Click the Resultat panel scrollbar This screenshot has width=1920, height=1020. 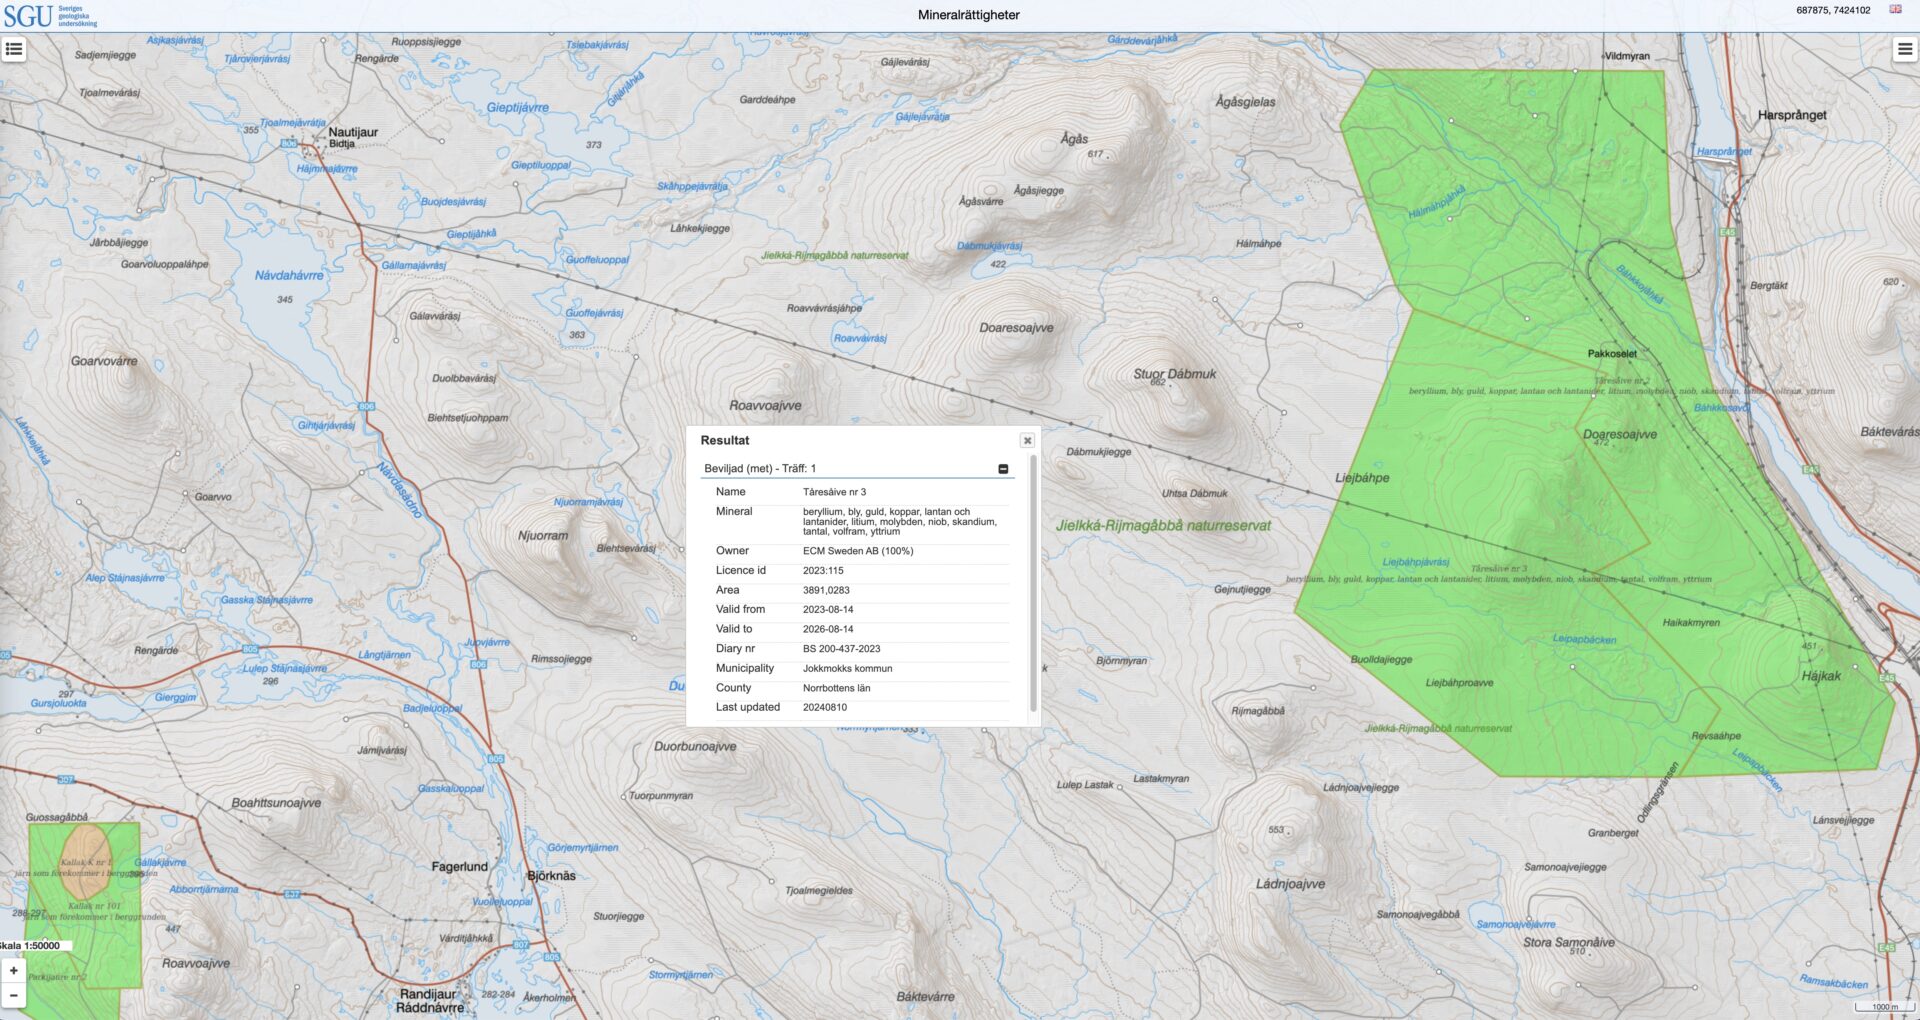pyautogui.click(x=1033, y=585)
